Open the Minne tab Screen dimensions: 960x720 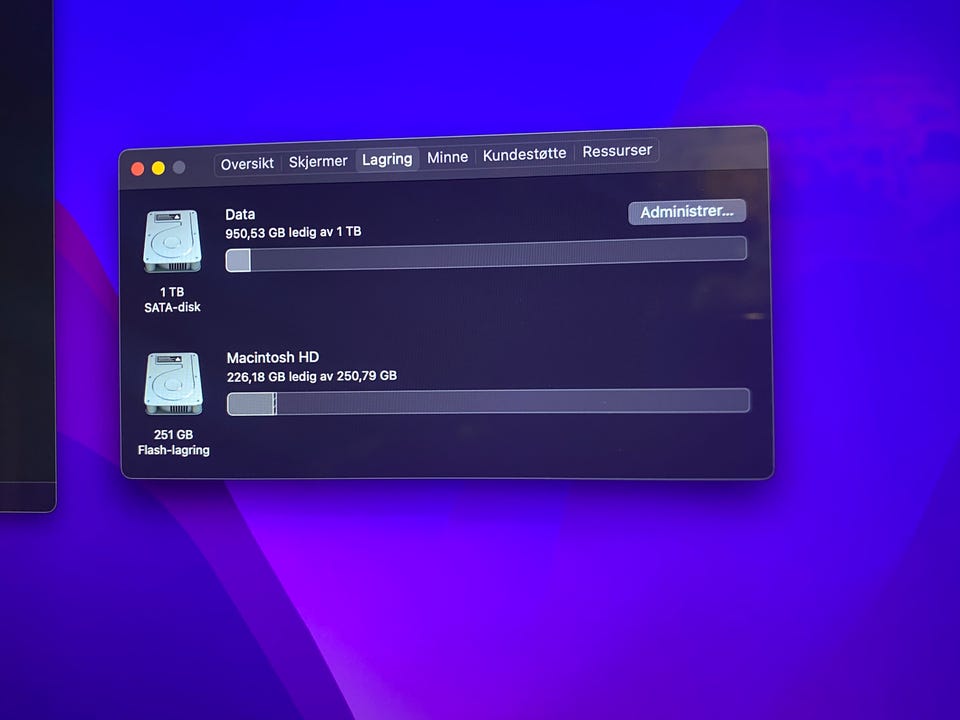(x=448, y=157)
